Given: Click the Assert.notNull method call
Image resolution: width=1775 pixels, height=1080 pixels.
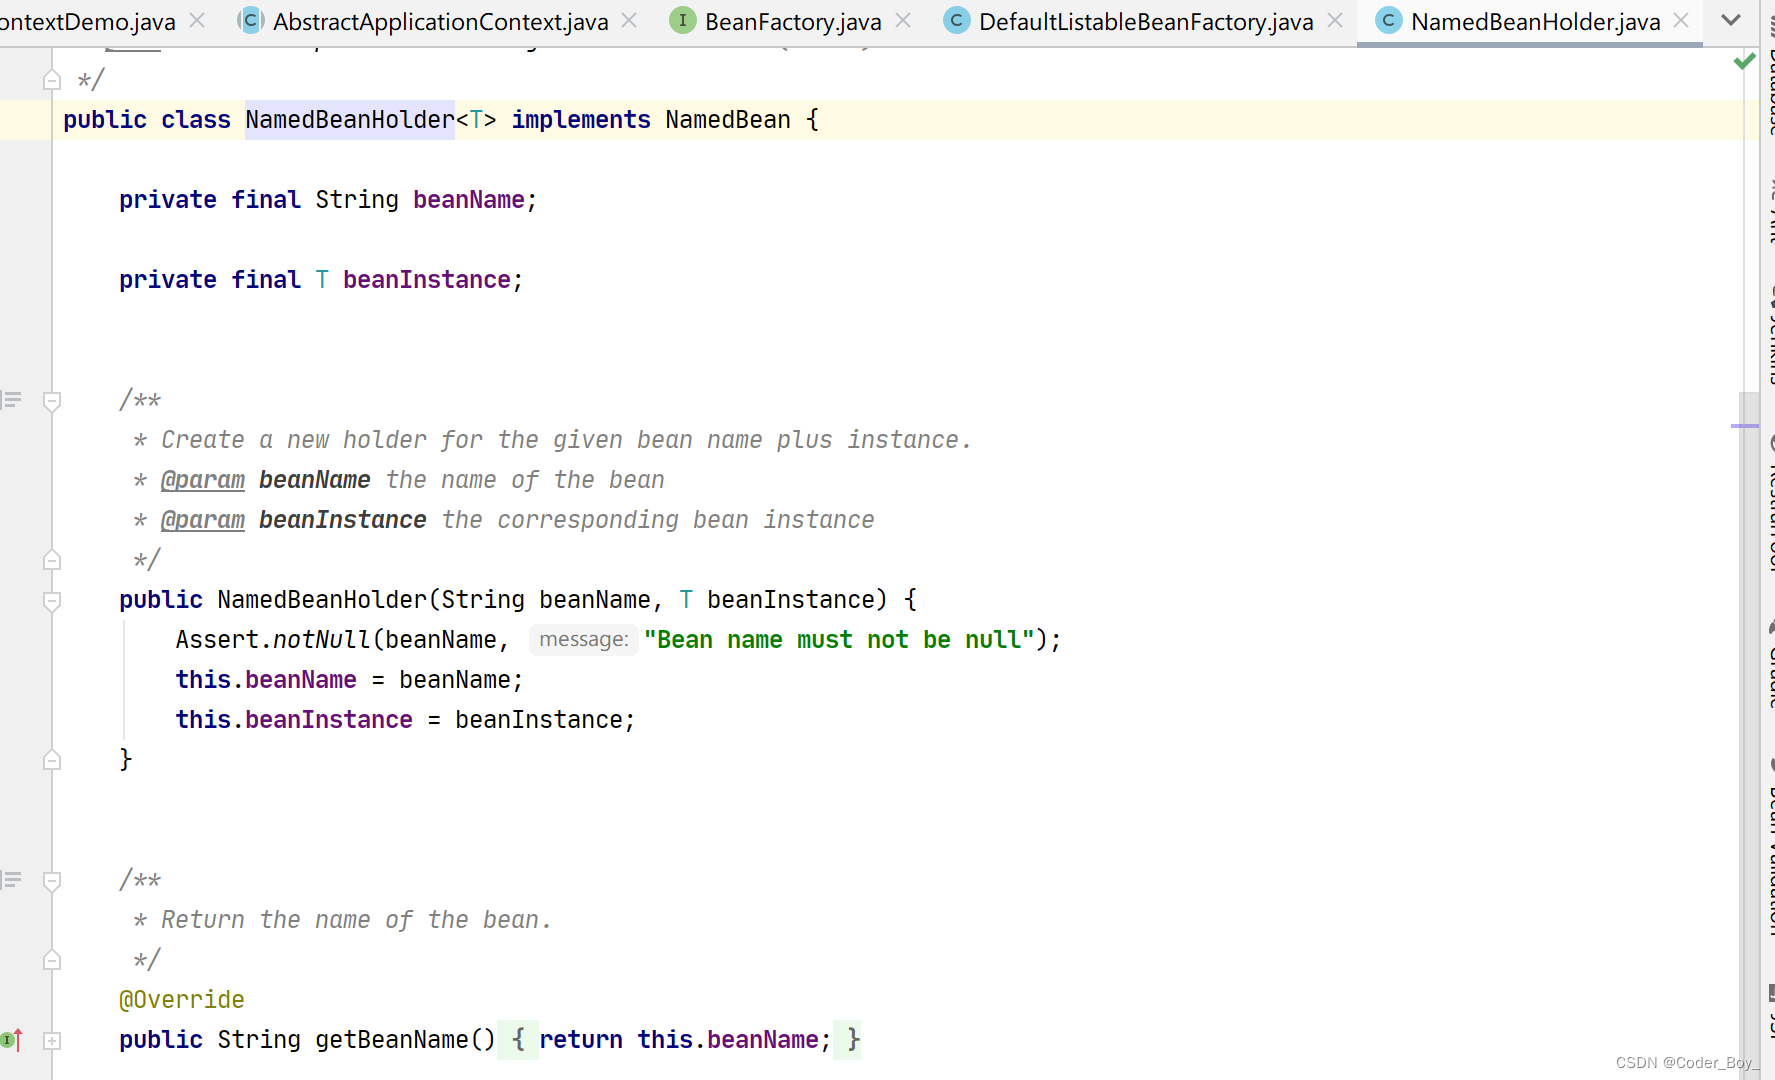Looking at the screenshot, I should [321, 640].
